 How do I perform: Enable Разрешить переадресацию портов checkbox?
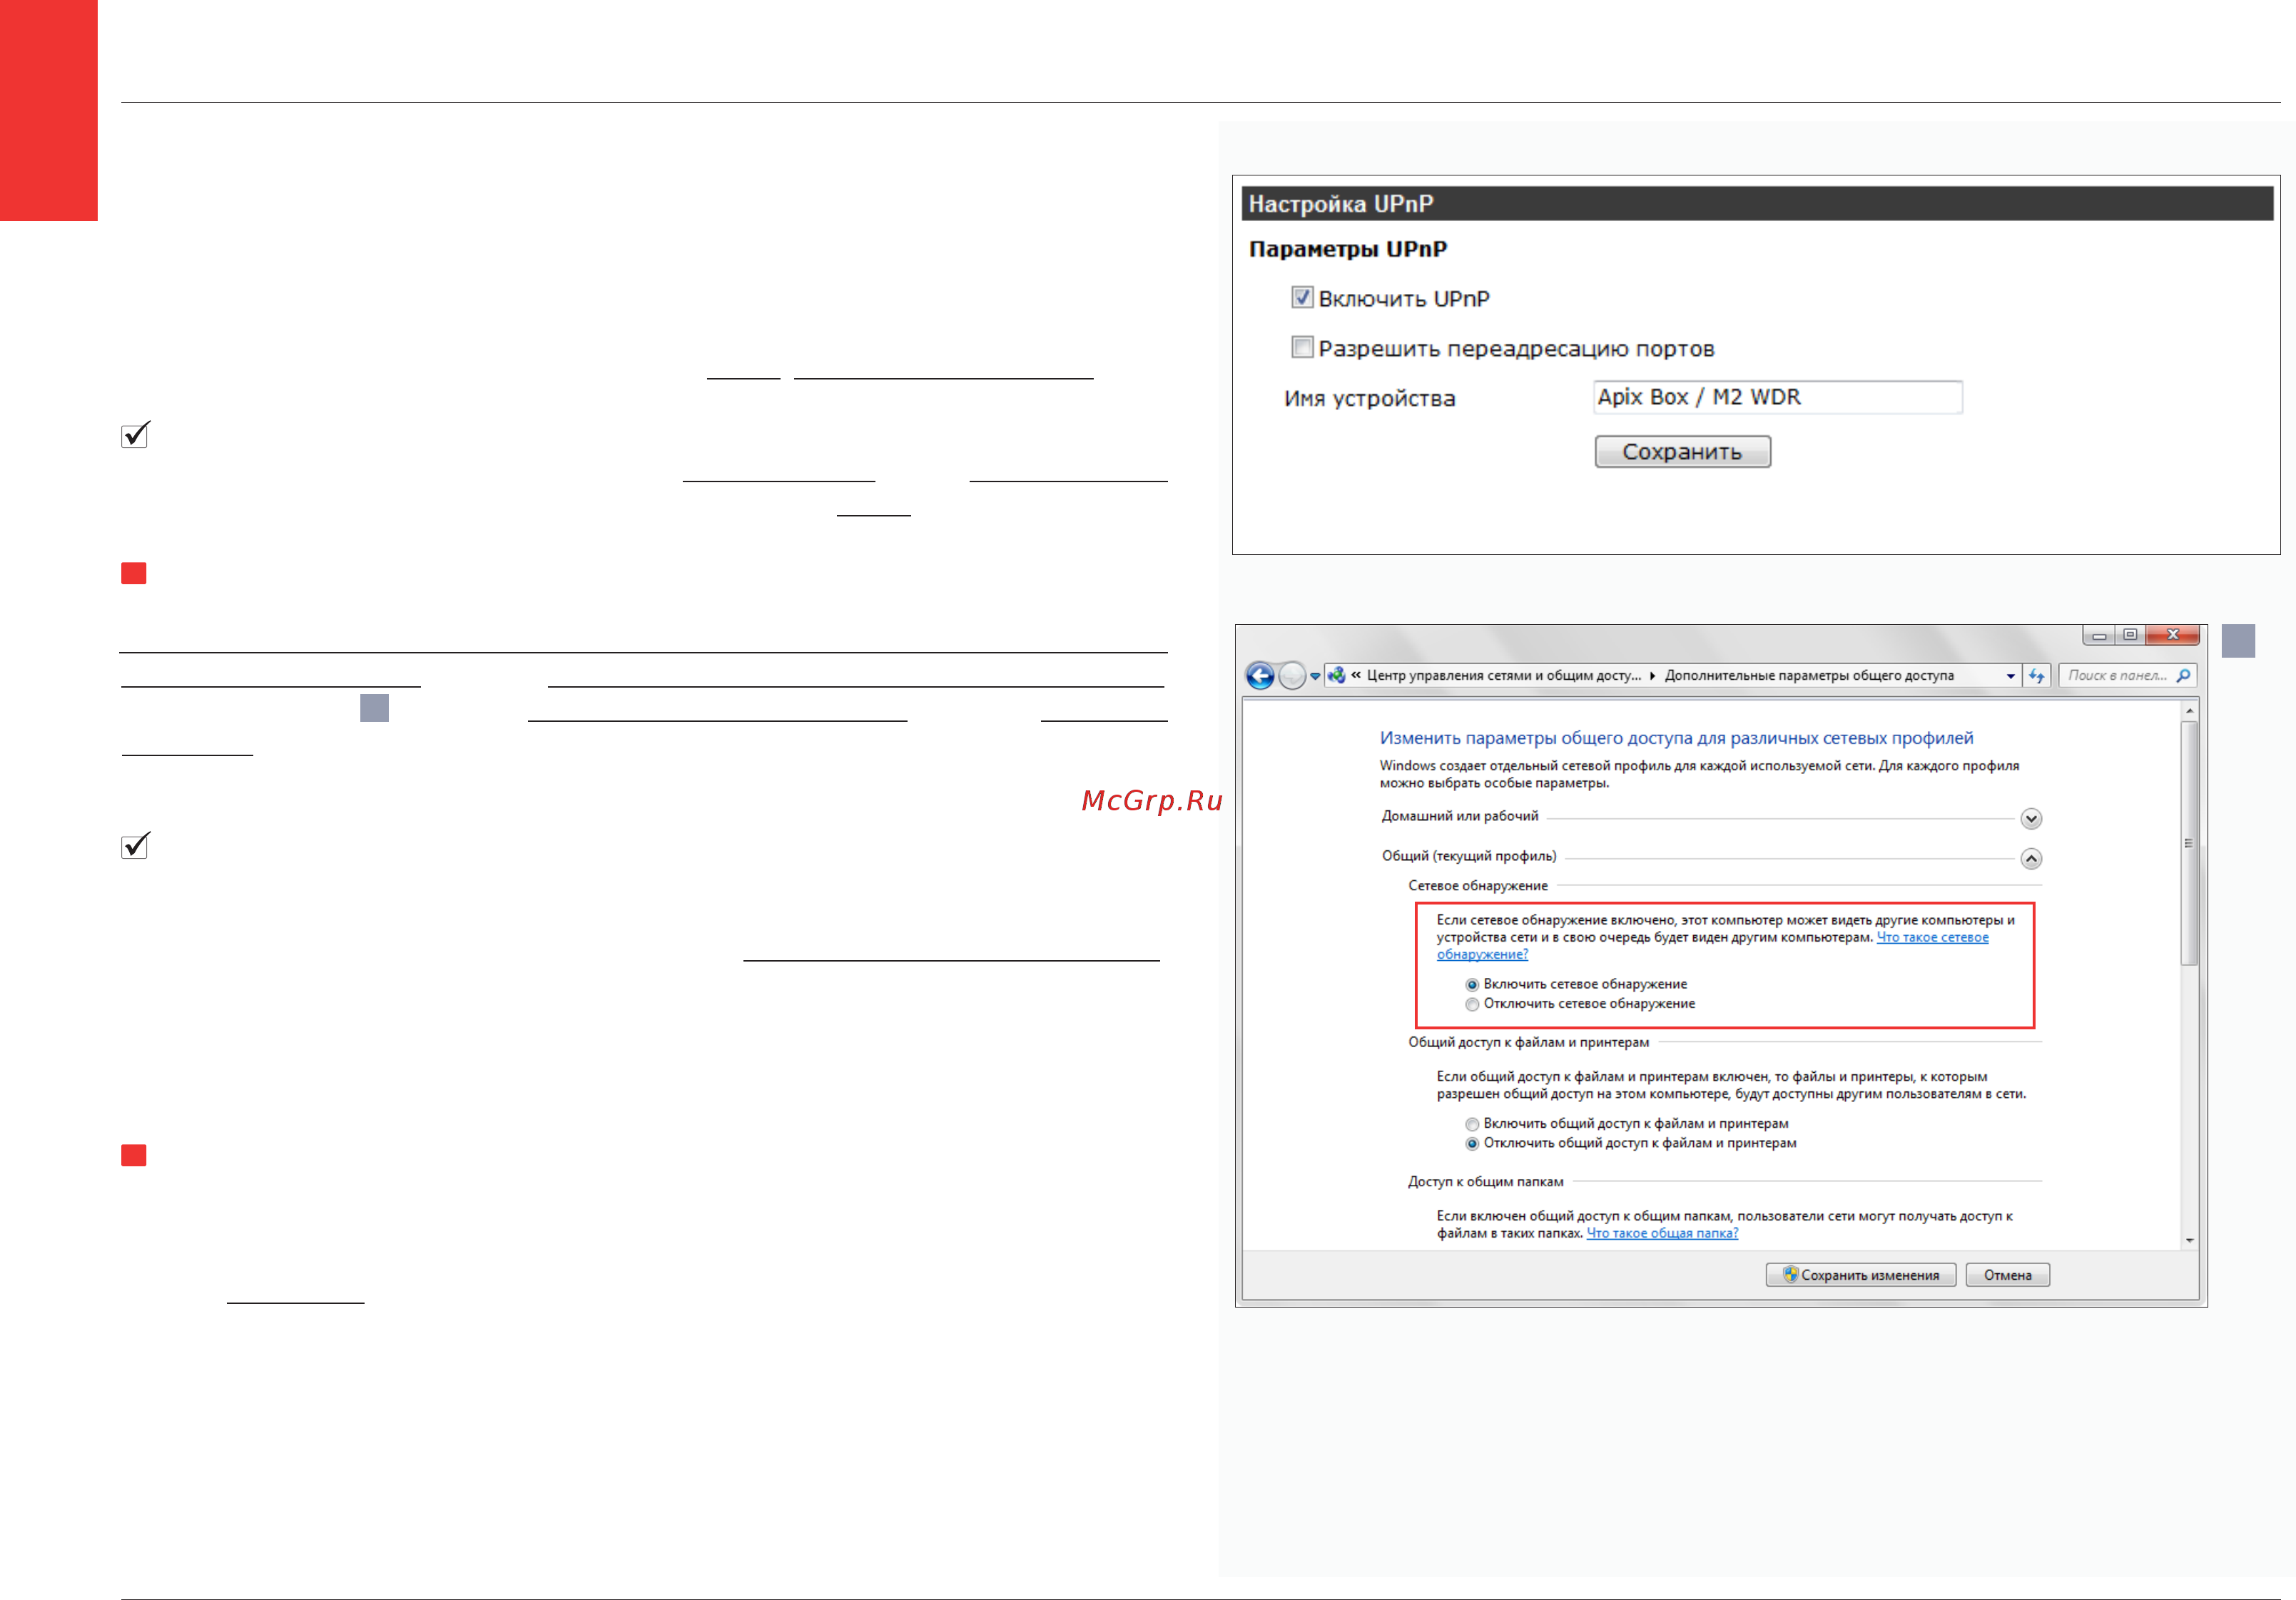click(x=1302, y=347)
